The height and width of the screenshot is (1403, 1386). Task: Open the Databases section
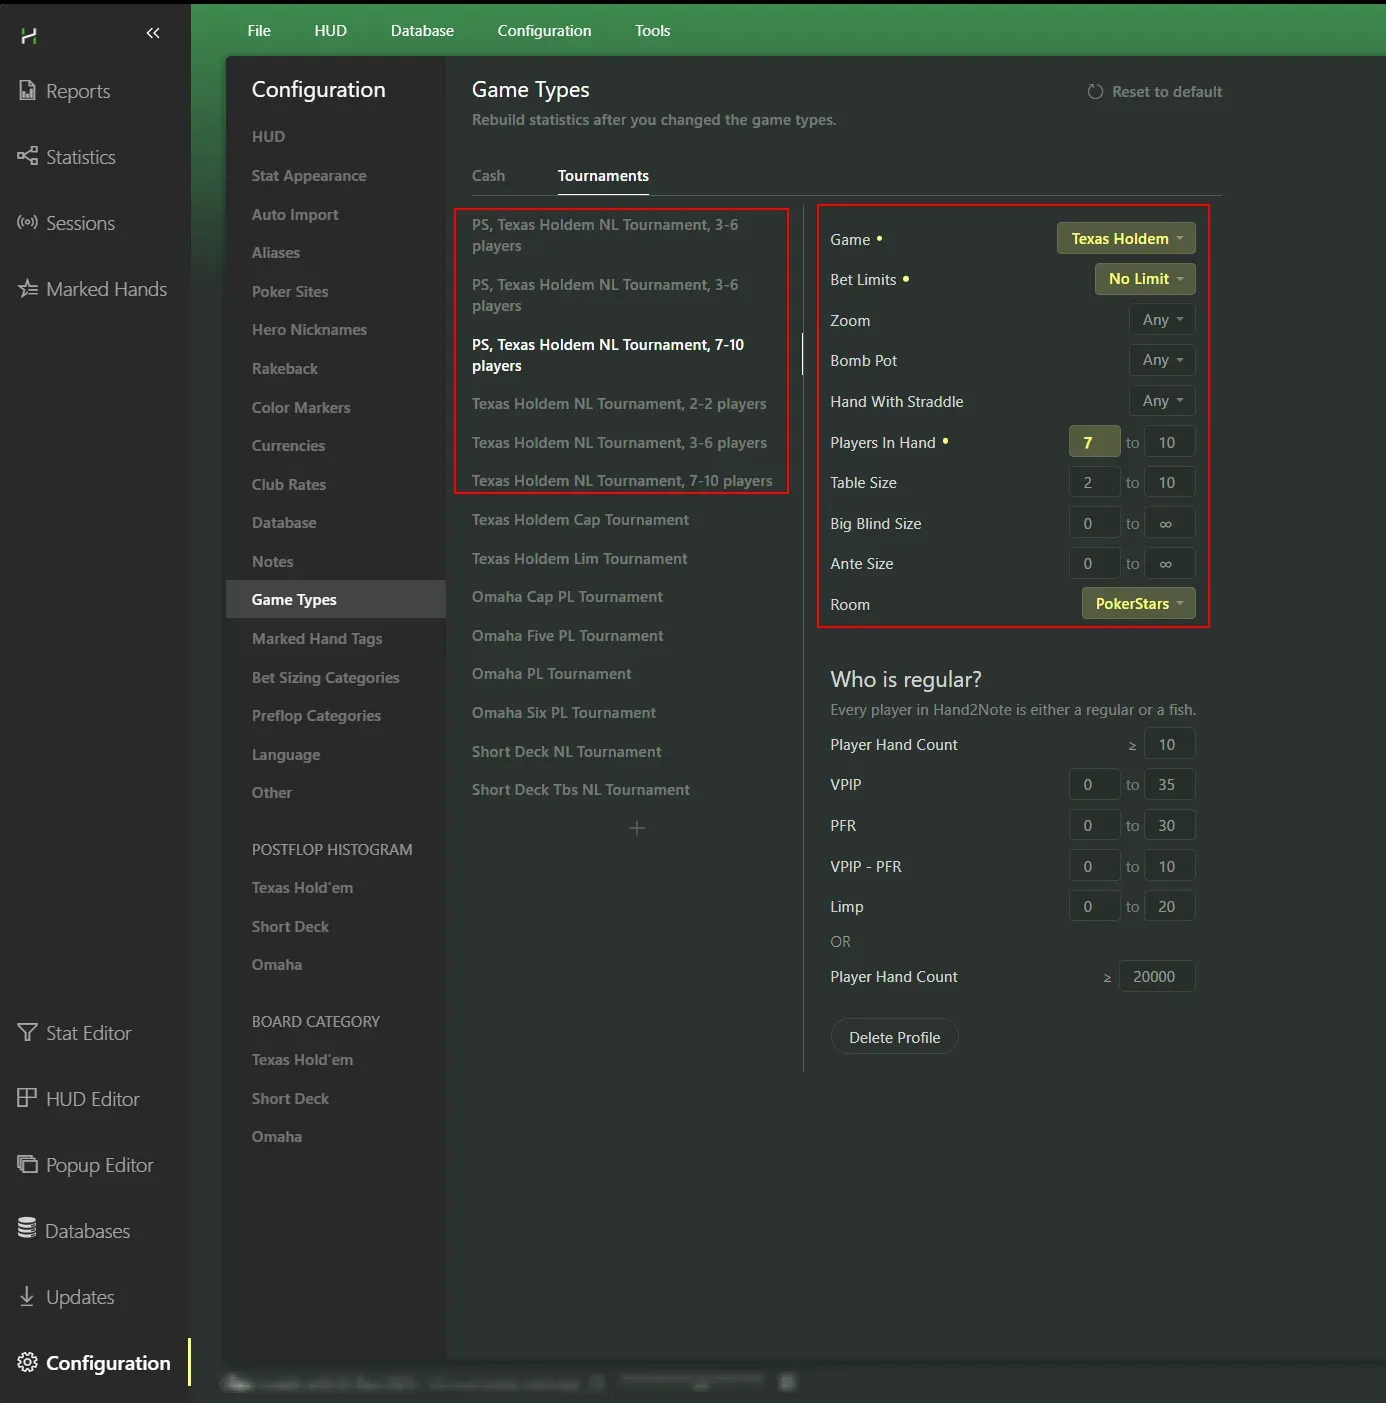coord(87,1231)
